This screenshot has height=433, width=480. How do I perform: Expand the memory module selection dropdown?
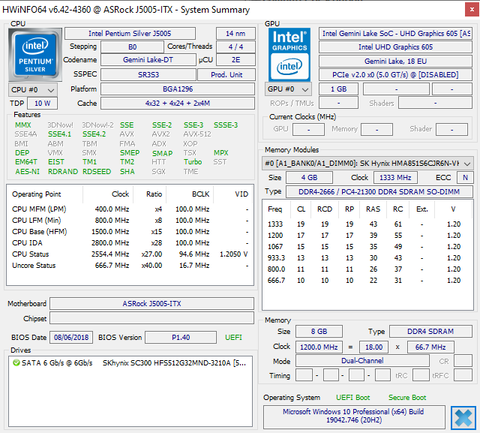[x=368, y=163]
